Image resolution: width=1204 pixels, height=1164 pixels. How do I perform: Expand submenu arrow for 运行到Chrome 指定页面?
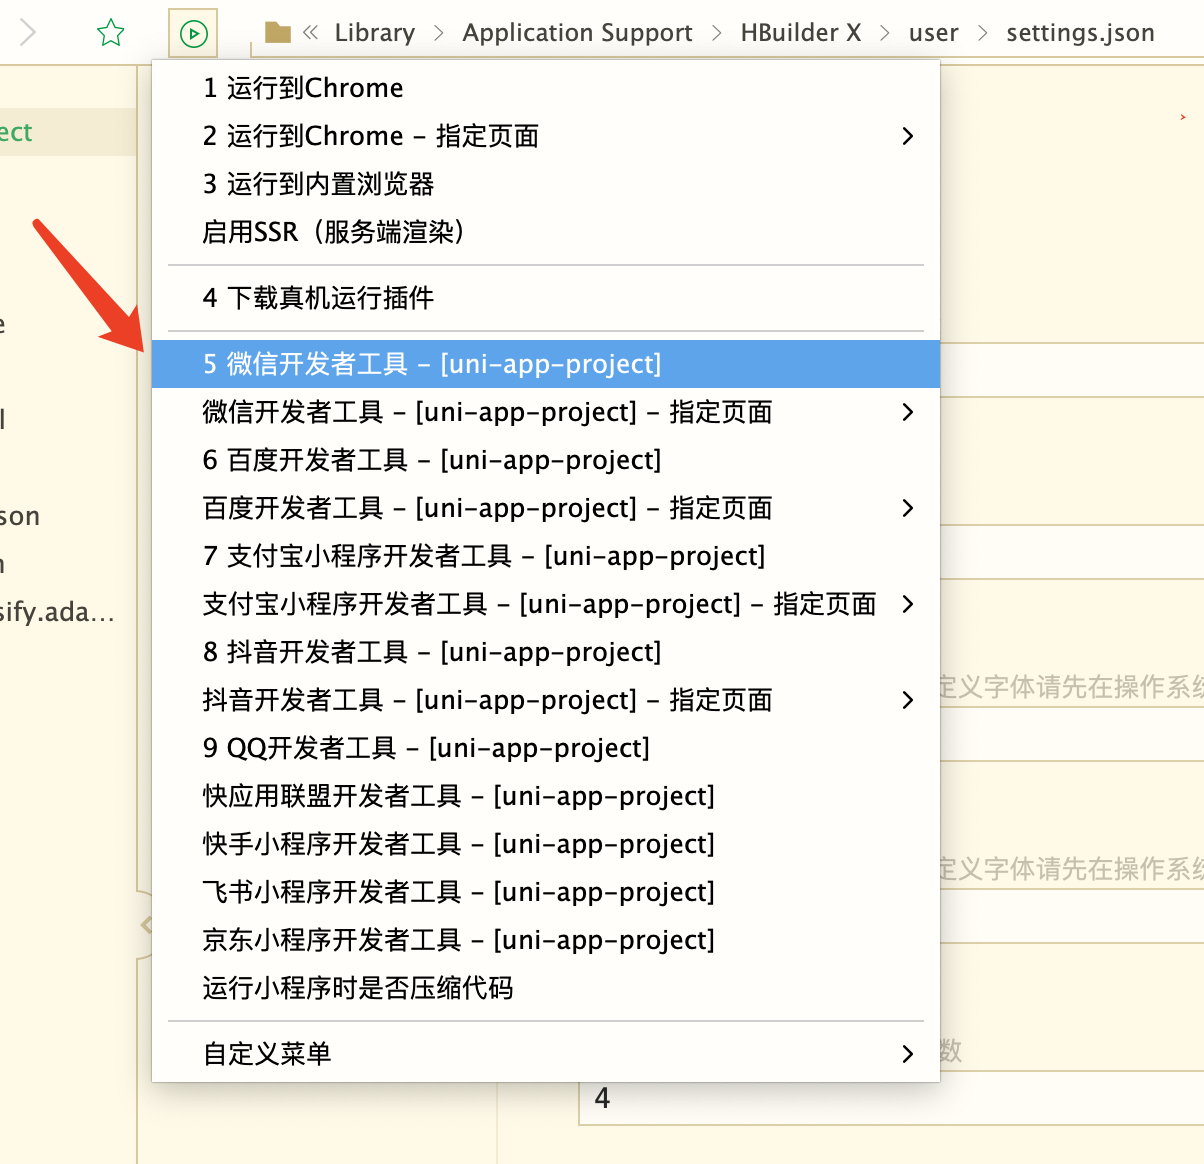[x=907, y=136]
